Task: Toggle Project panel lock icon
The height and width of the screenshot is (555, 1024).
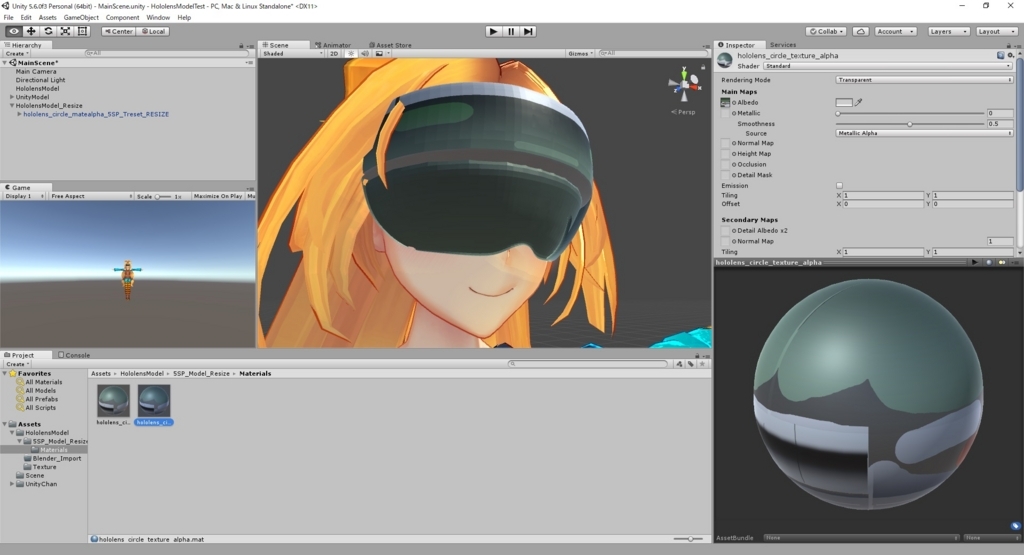Action: pyautogui.click(x=697, y=355)
